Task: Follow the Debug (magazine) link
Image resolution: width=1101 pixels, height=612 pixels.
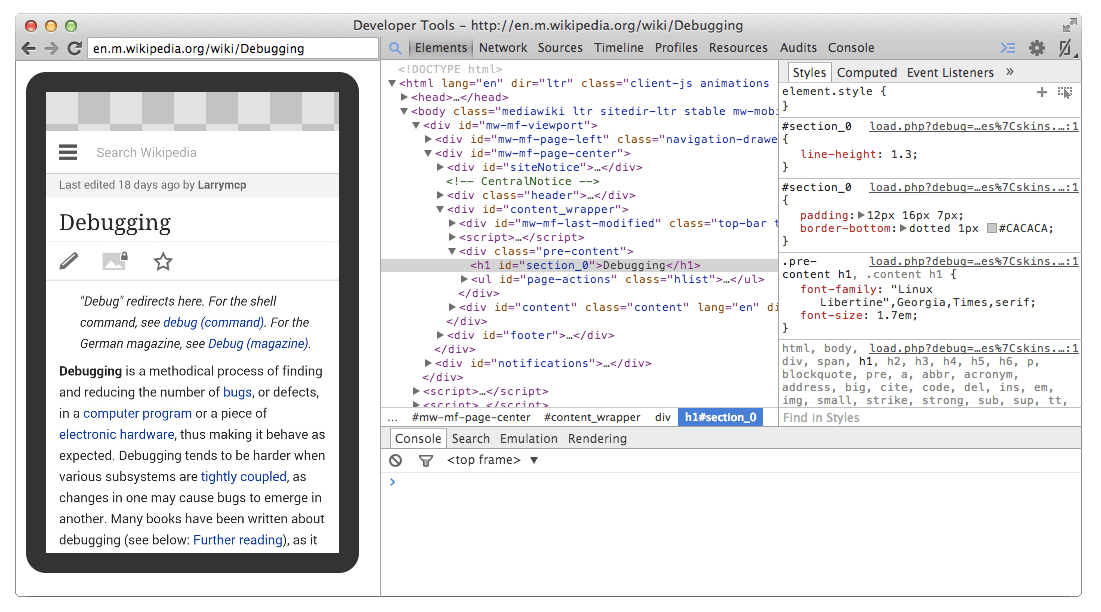Action: [x=258, y=343]
